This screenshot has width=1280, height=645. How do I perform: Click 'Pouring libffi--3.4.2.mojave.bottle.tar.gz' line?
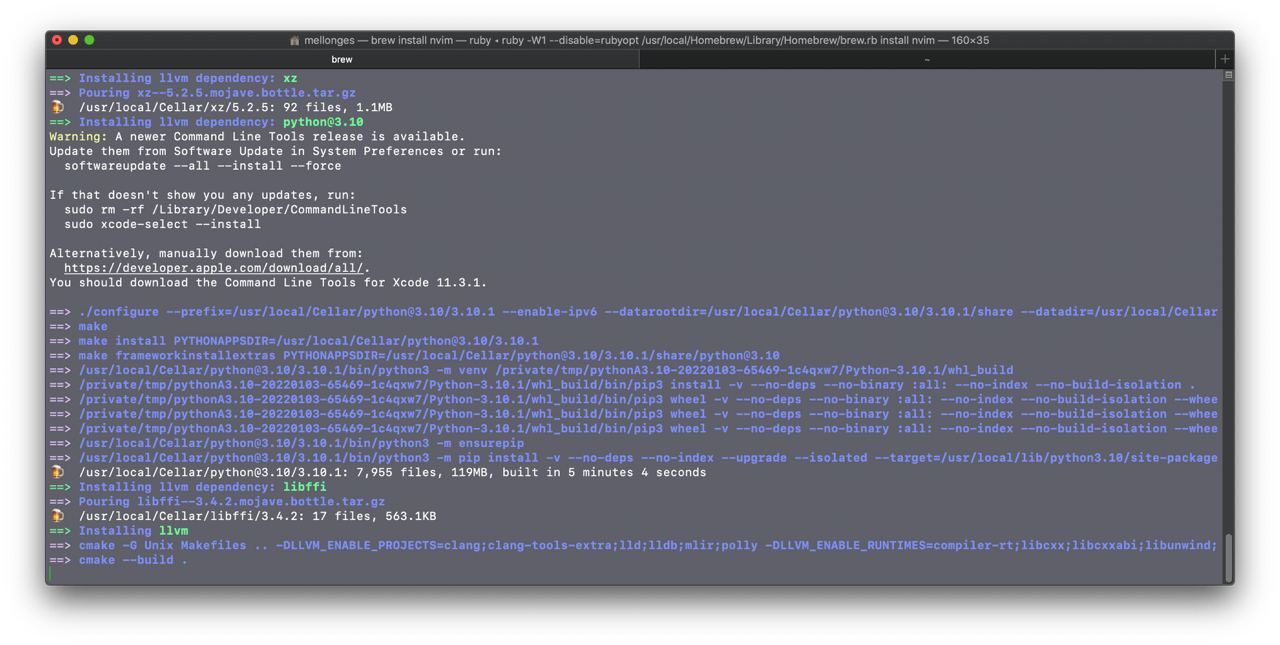pyautogui.click(x=232, y=502)
